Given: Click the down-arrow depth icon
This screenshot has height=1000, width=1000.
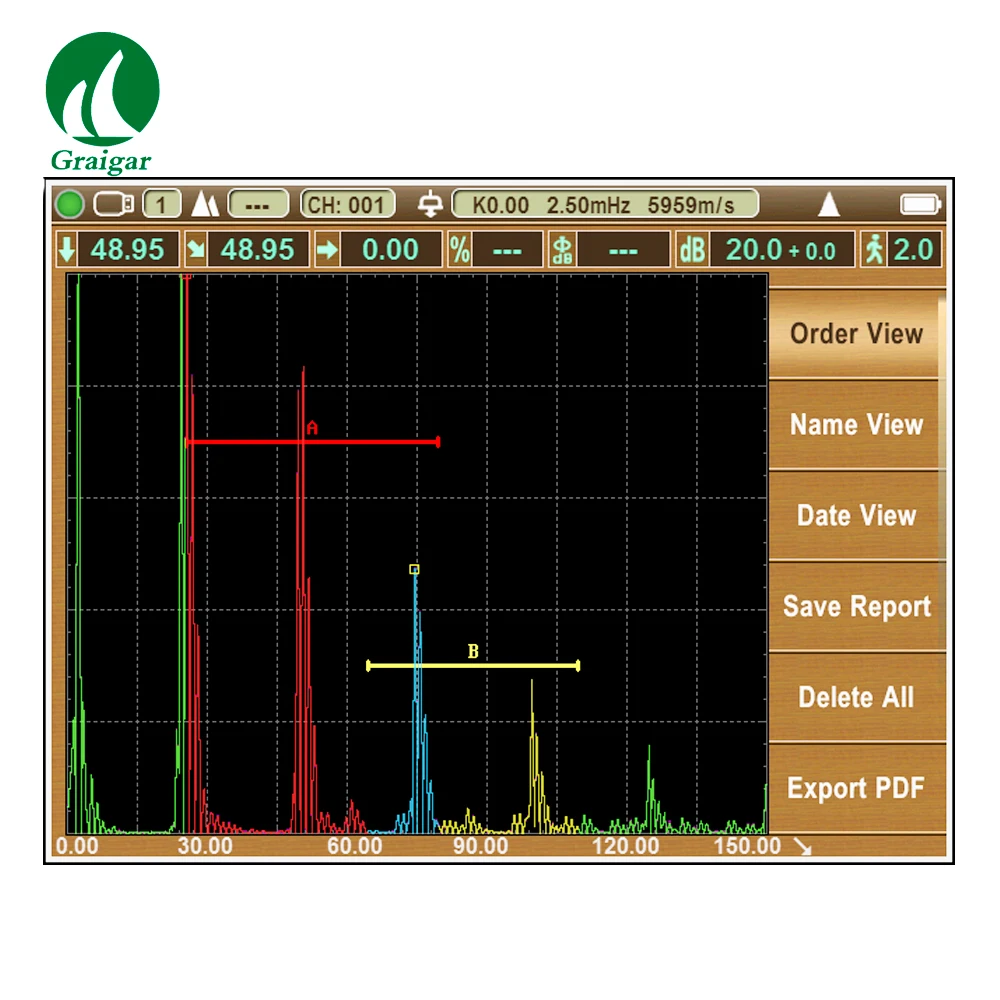Looking at the screenshot, I should click(66, 249).
